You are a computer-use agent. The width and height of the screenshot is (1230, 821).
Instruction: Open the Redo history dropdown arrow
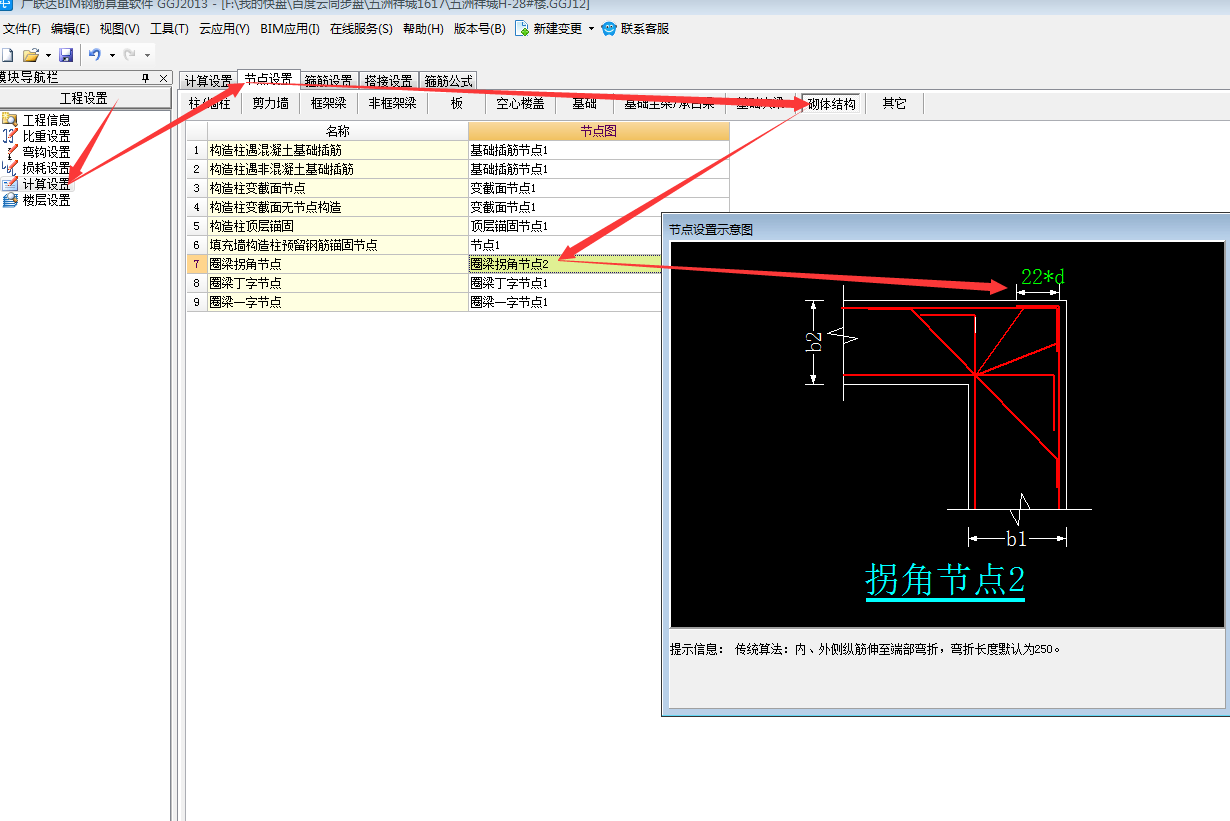(147, 55)
